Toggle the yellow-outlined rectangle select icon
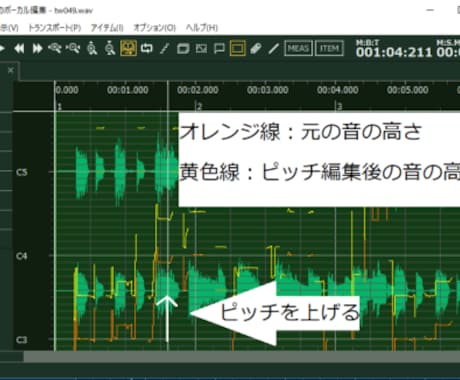The height and width of the screenshot is (380, 460). point(238,49)
